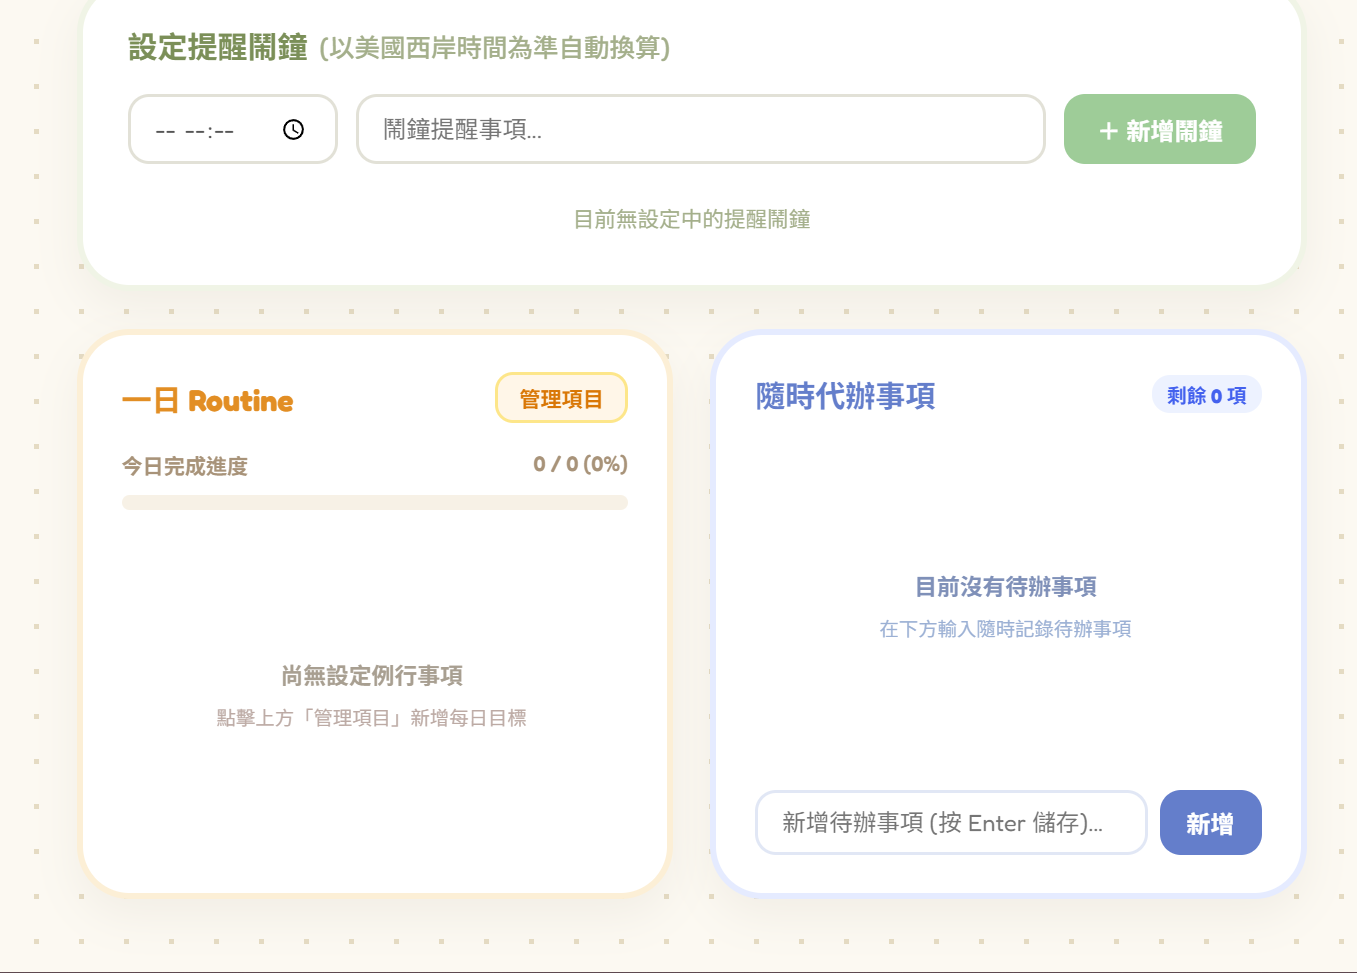Click the 尚無設定例行事項 message

(372, 676)
